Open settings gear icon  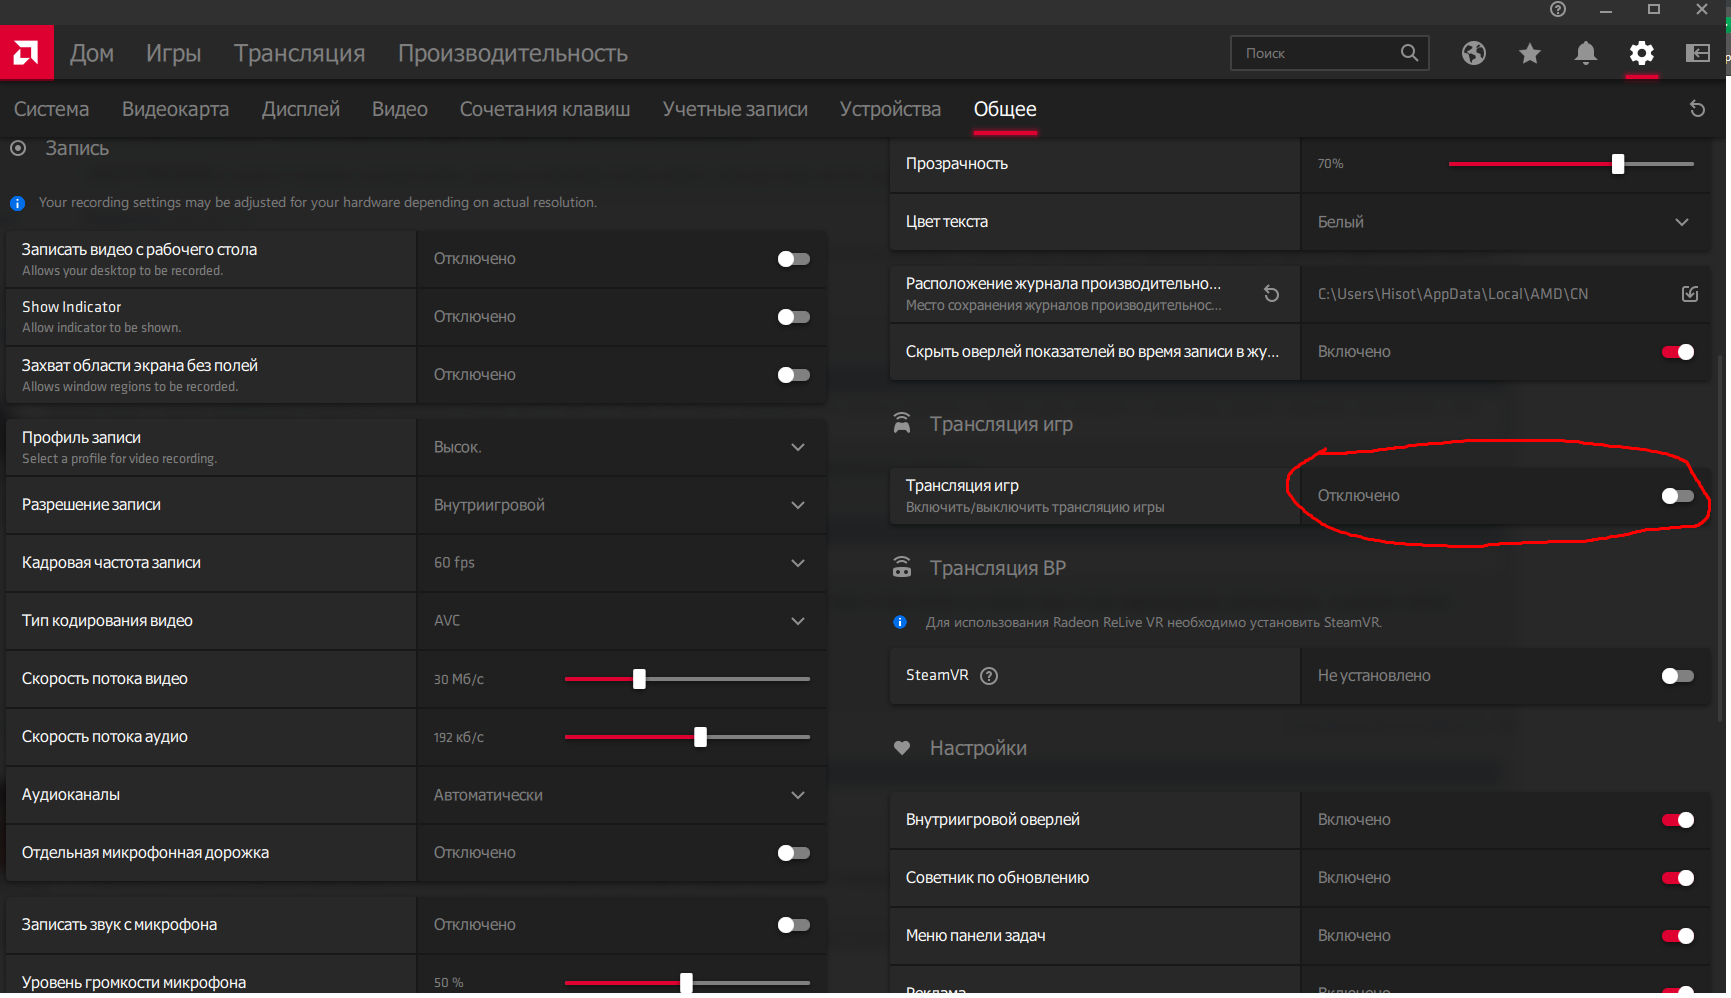[x=1641, y=53]
